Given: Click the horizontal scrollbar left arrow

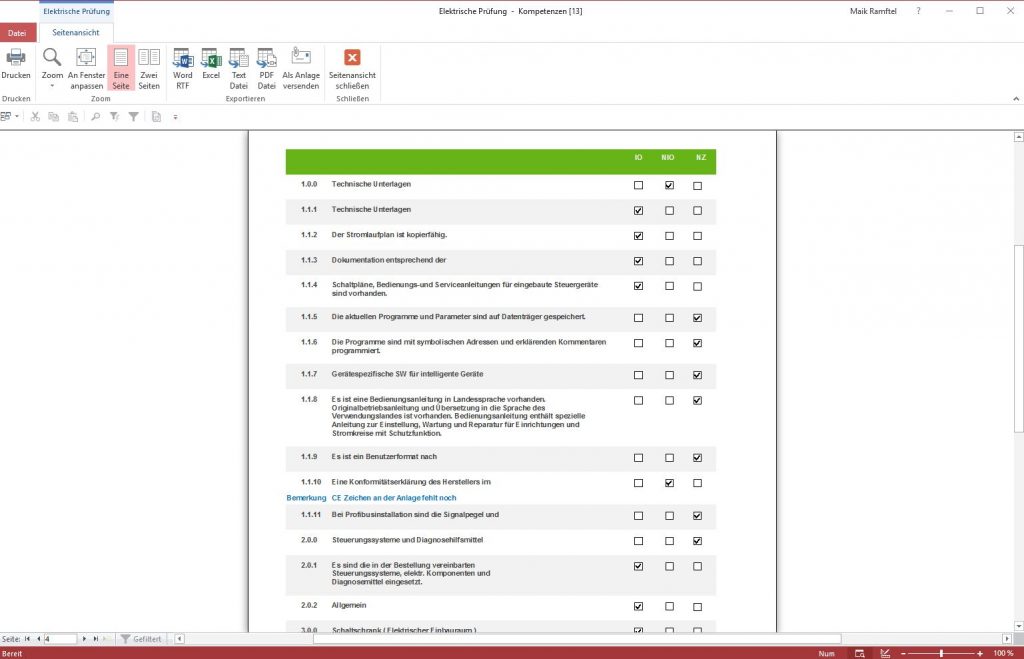Looking at the screenshot, I should [180, 639].
